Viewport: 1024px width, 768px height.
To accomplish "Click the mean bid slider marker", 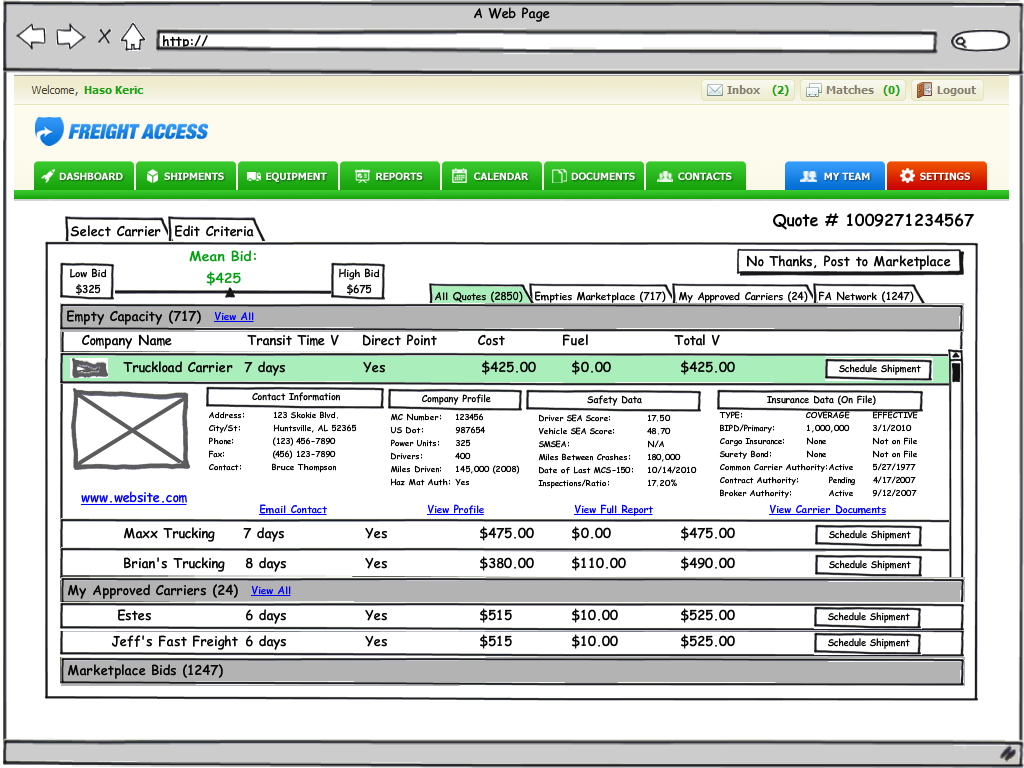I will point(230,293).
